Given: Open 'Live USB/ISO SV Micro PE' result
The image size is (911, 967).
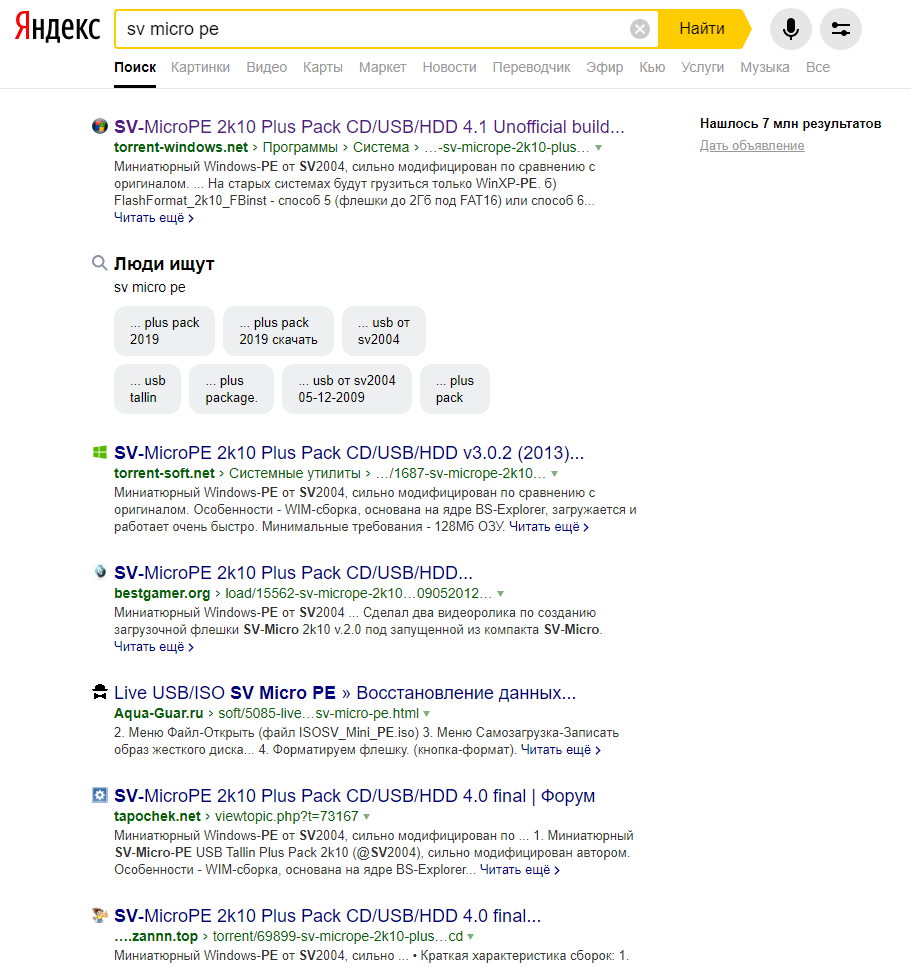Looking at the screenshot, I should [345, 693].
